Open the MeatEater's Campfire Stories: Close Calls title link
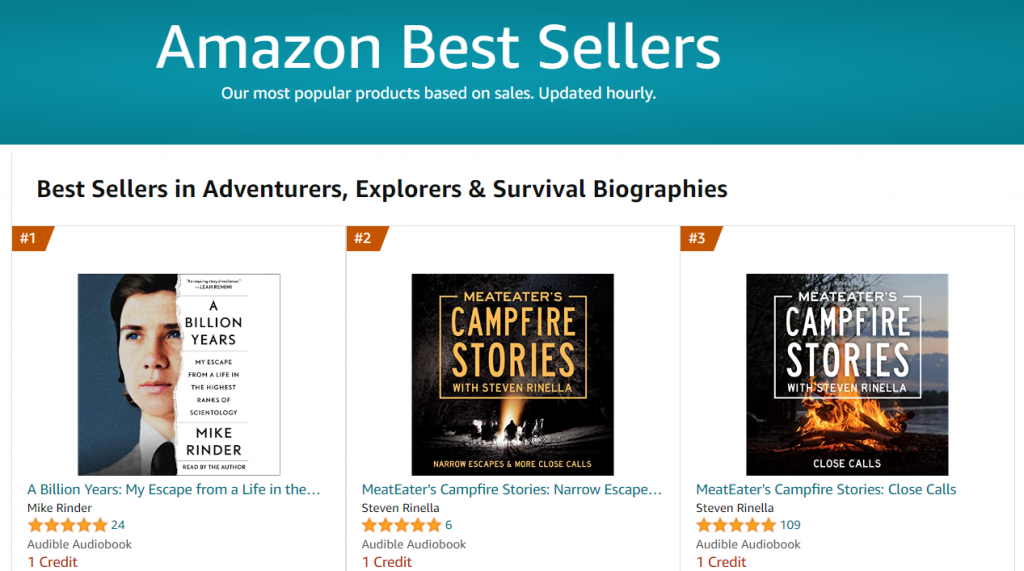Viewport: 1024px width, 571px height. [x=826, y=490]
